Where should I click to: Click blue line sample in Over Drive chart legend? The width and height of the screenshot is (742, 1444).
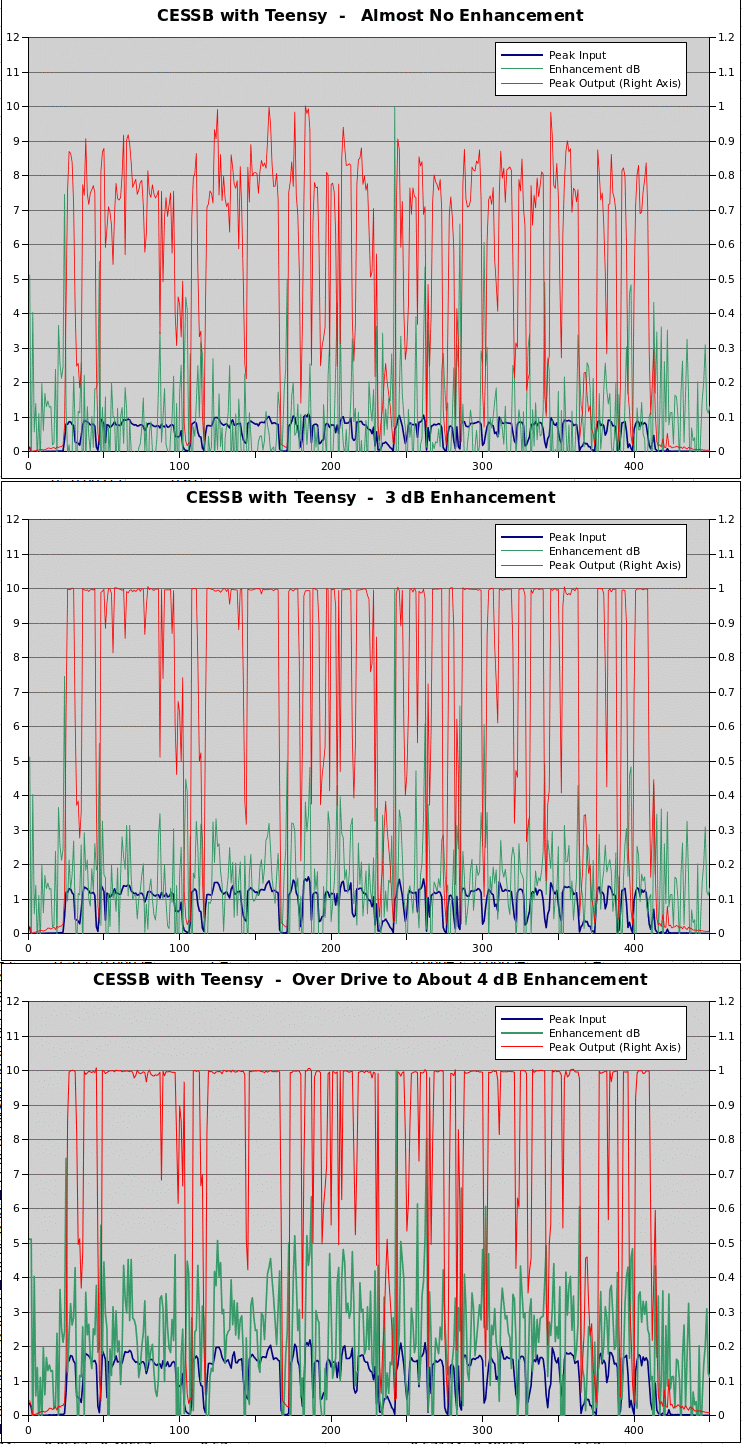(x=521, y=1020)
